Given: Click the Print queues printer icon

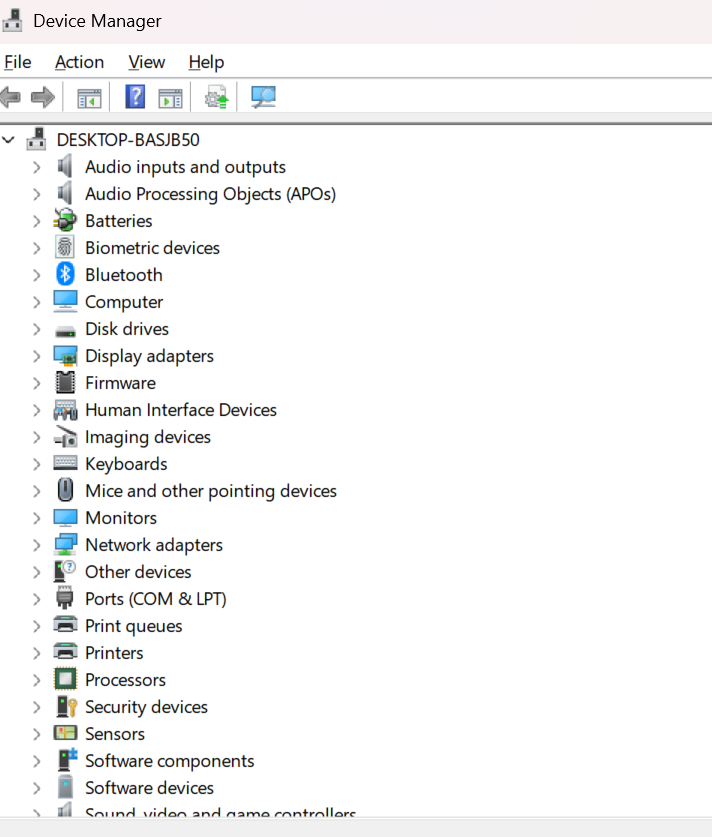Looking at the screenshot, I should point(65,625).
